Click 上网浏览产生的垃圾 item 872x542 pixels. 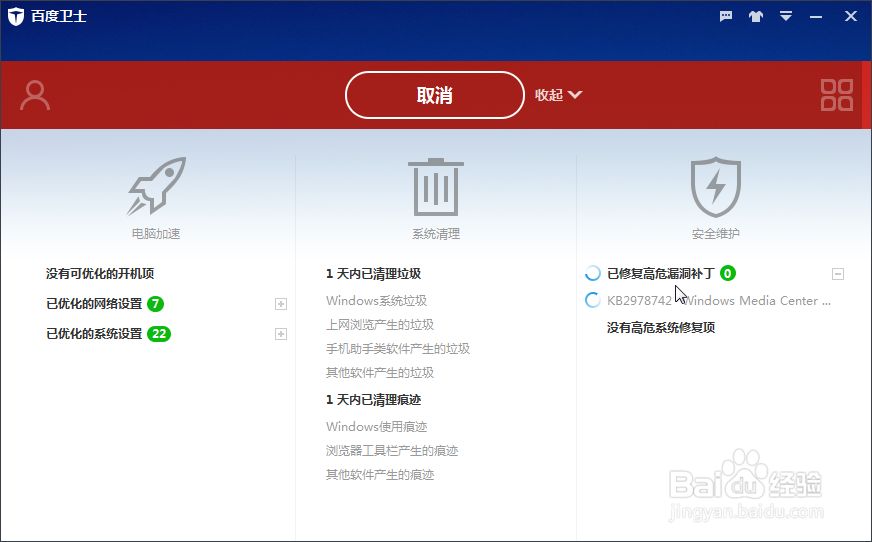pos(380,325)
